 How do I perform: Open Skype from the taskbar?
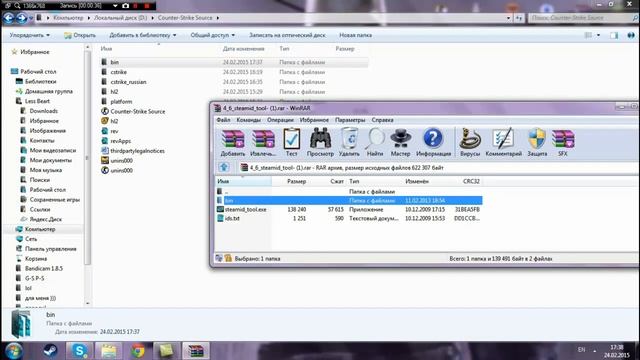(79, 351)
